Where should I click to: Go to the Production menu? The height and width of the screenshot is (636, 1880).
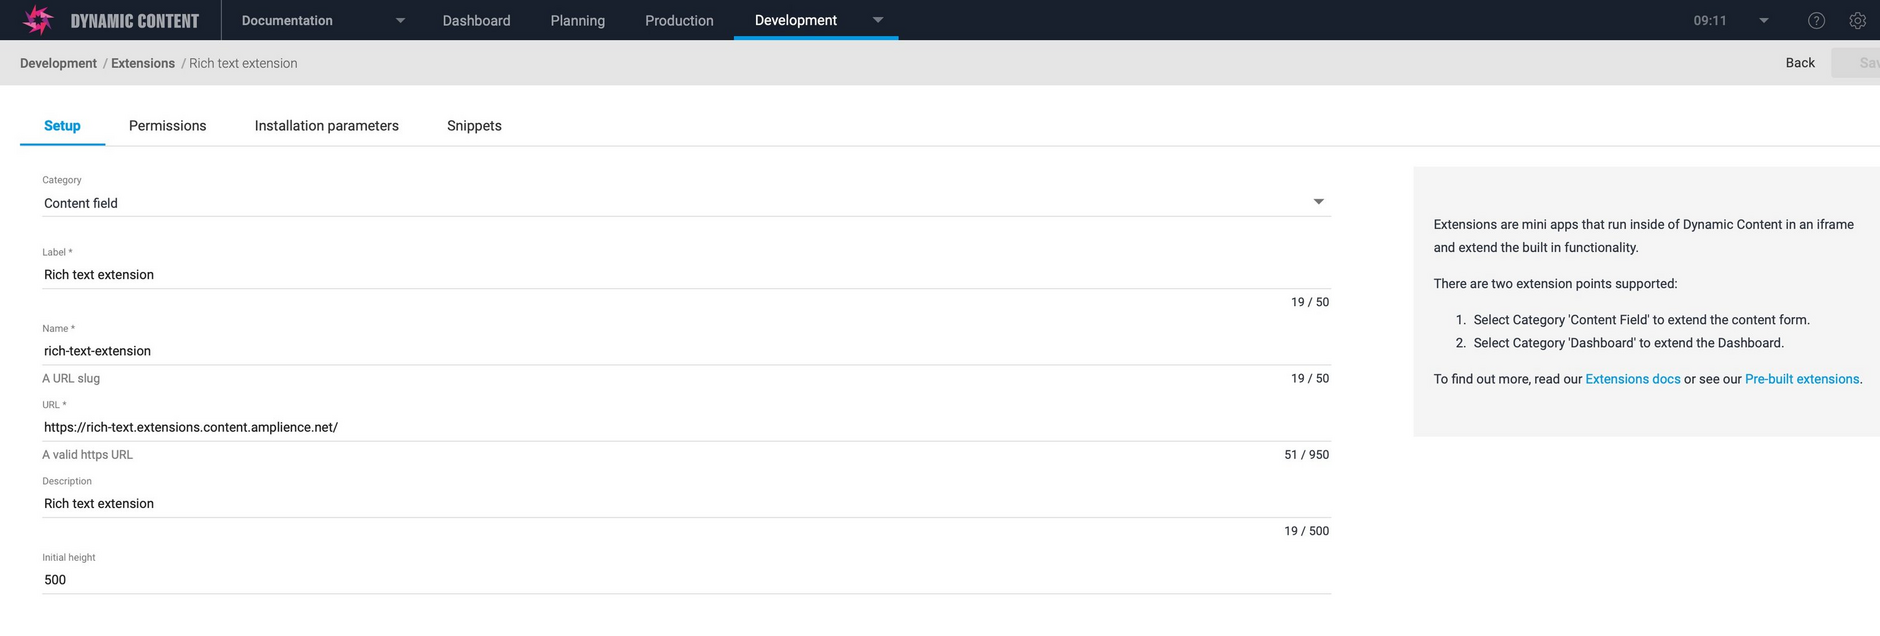pyautogui.click(x=679, y=20)
